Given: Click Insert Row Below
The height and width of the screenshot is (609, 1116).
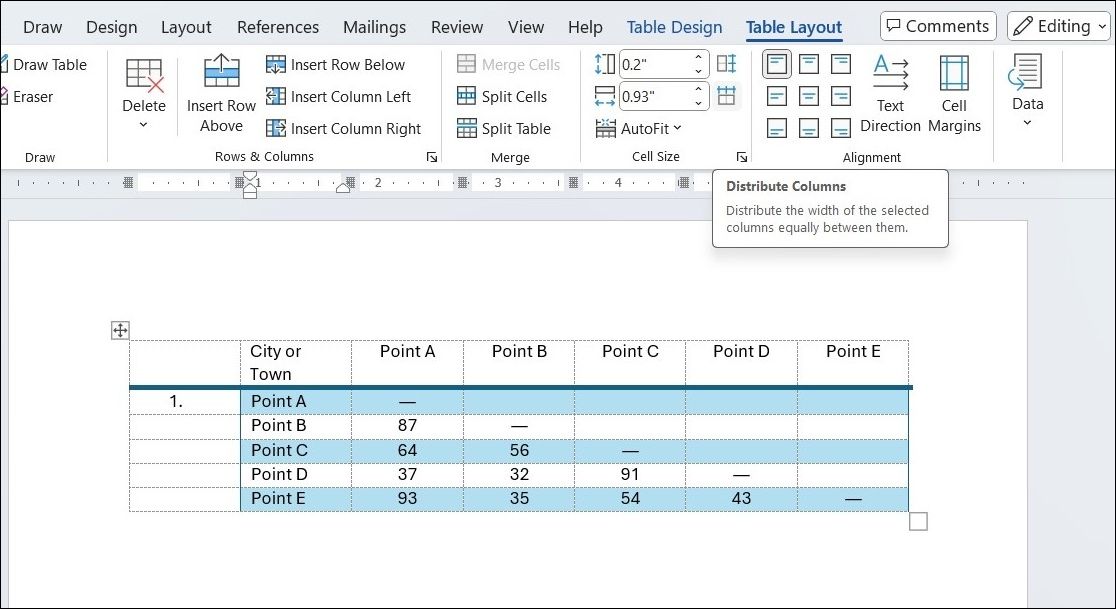Looking at the screenshot, I should click(335, 65).
